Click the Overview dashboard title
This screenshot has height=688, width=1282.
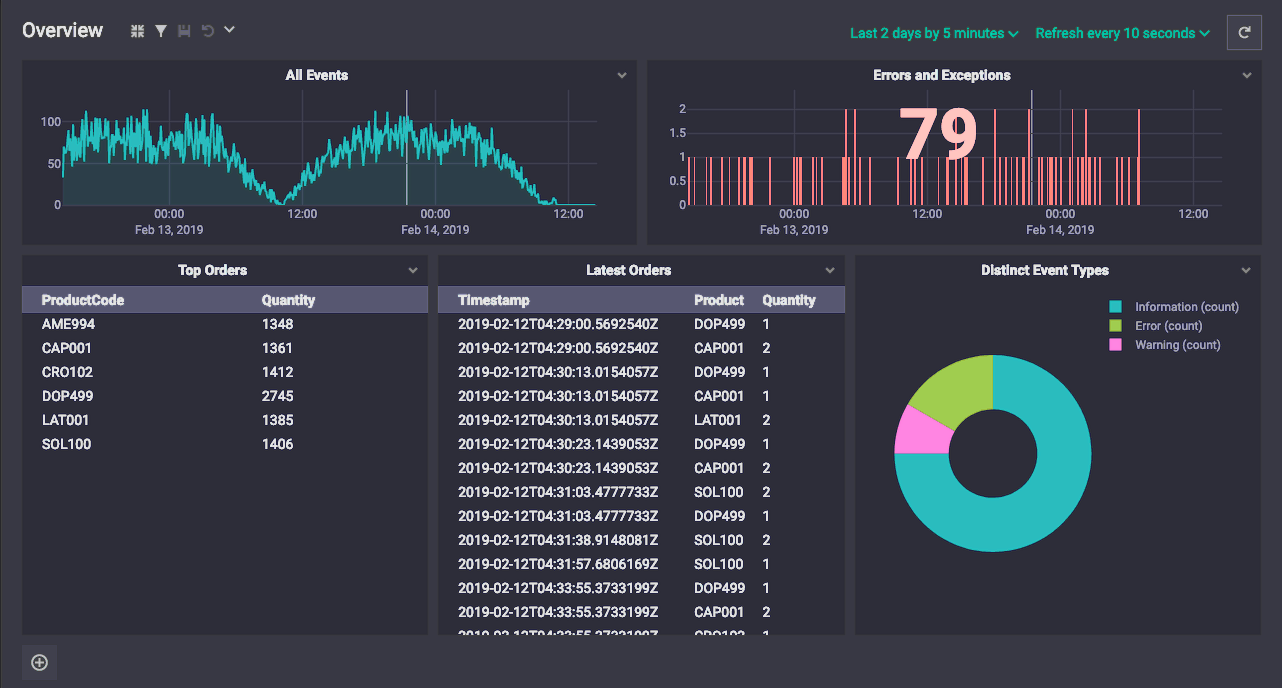[x=63, y=31]
